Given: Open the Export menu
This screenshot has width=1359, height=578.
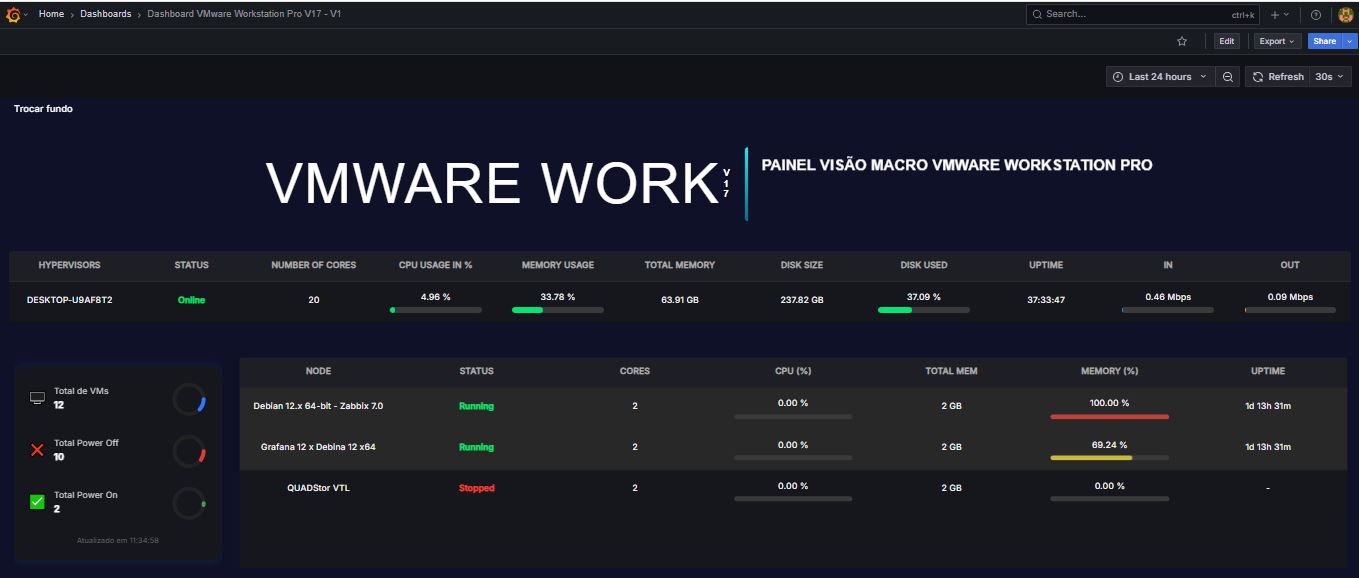Looking at the screenshot, I should click(x=1277, y=41).
